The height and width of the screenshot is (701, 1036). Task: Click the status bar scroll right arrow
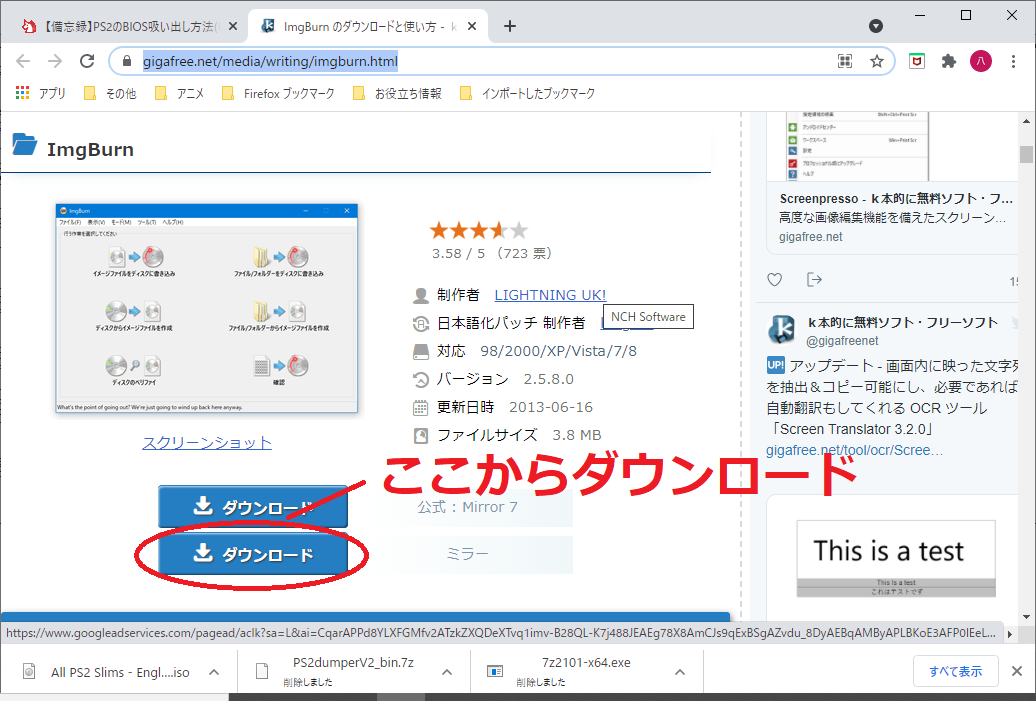[1009, 634]
